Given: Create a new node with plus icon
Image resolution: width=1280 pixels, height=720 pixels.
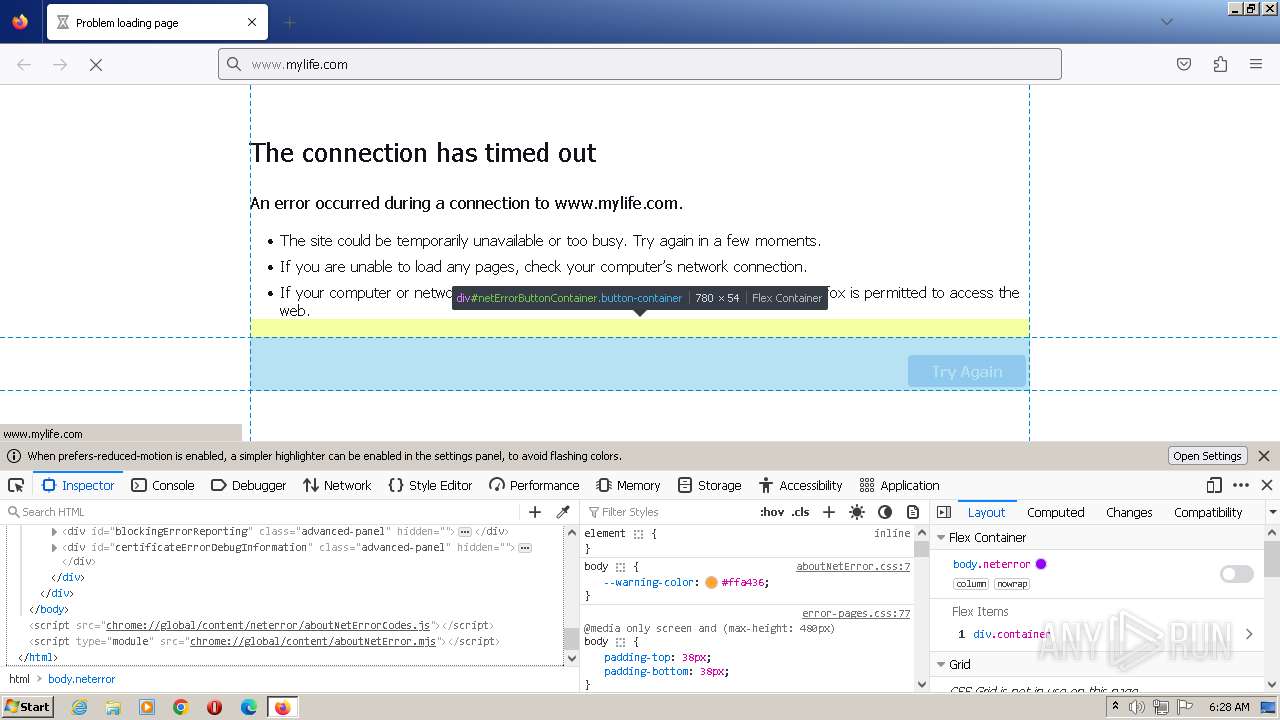Looking at the screenshot, I should tap(535, 512).
